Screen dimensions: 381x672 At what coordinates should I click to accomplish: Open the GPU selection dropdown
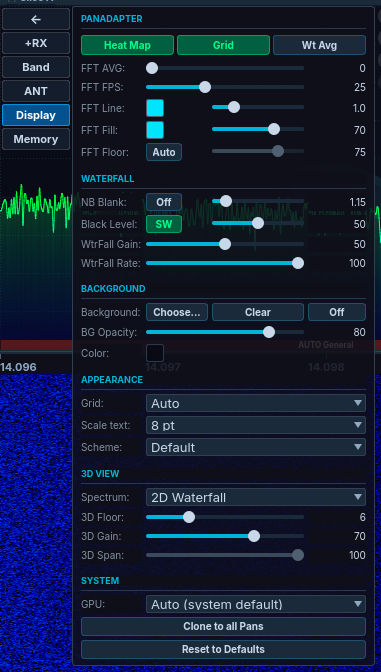pos(256,604)
